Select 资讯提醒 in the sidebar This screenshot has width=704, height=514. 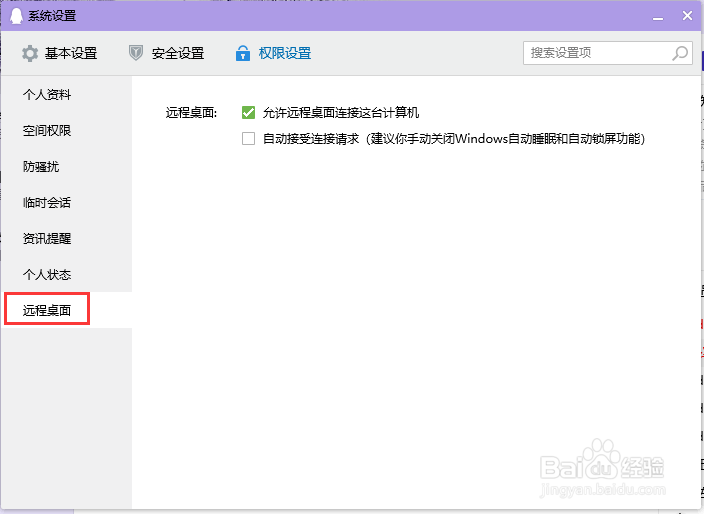67,238
